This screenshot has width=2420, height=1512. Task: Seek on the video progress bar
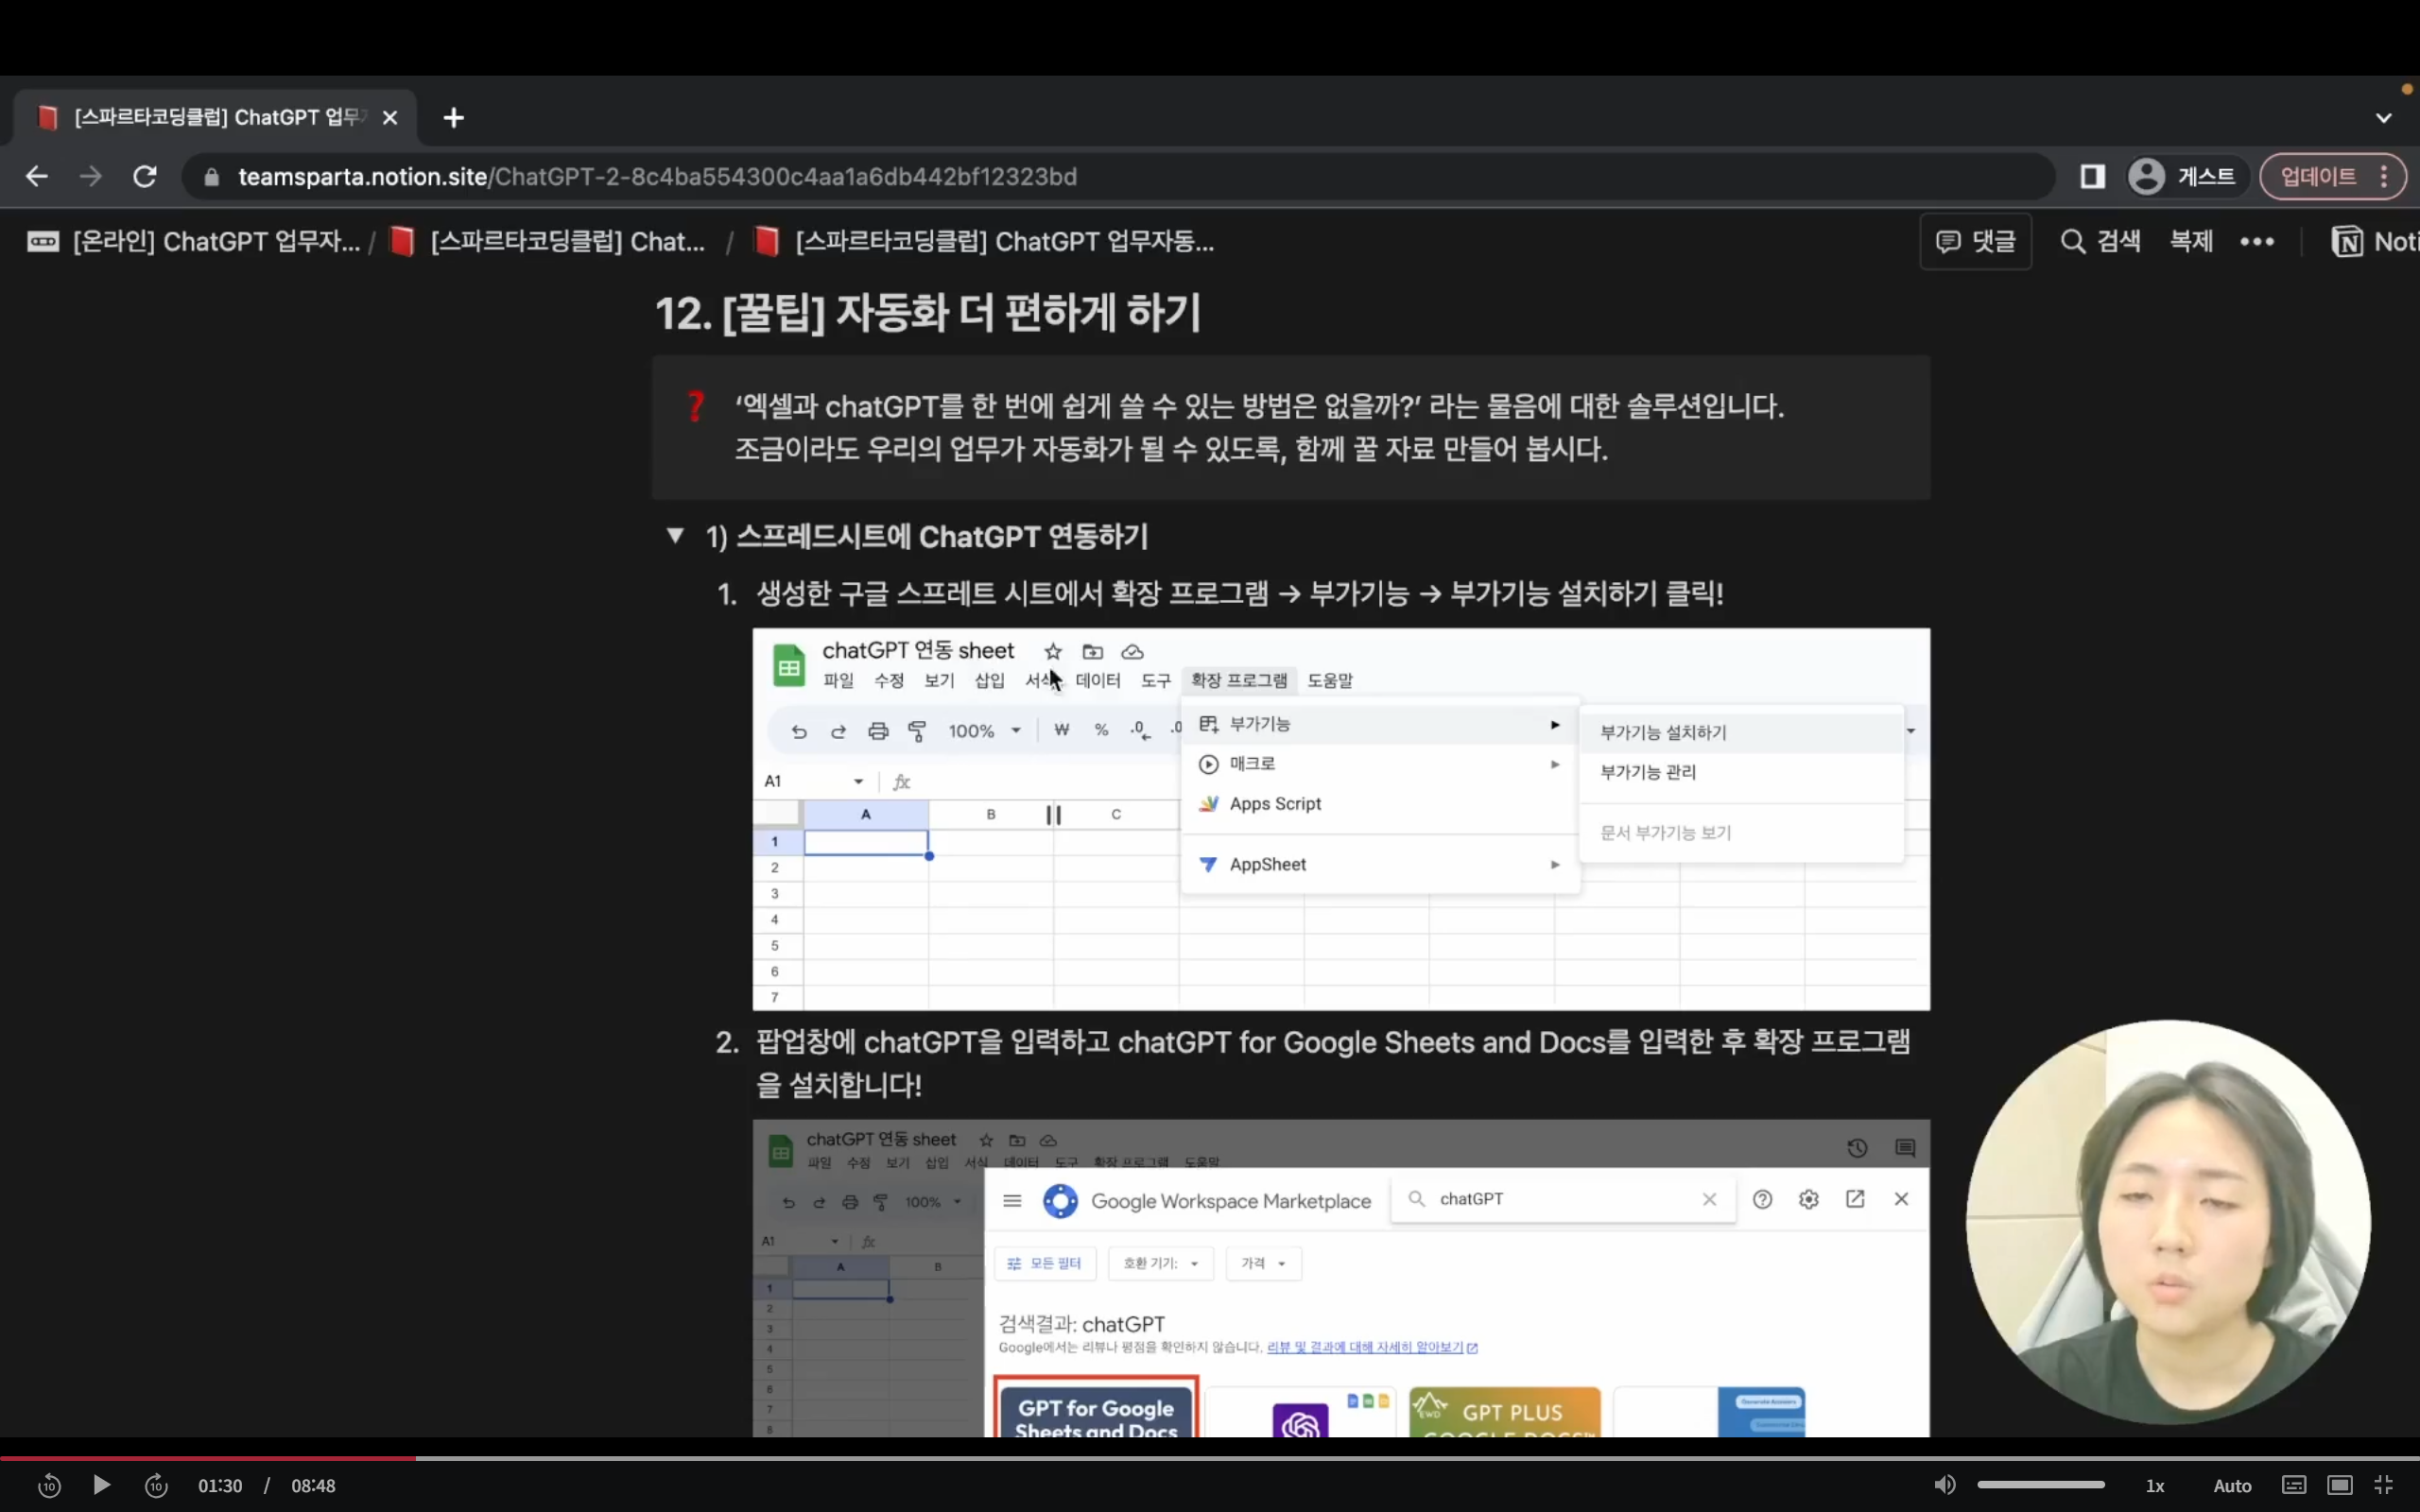pyautogui.click(x=1210, y=1458)
